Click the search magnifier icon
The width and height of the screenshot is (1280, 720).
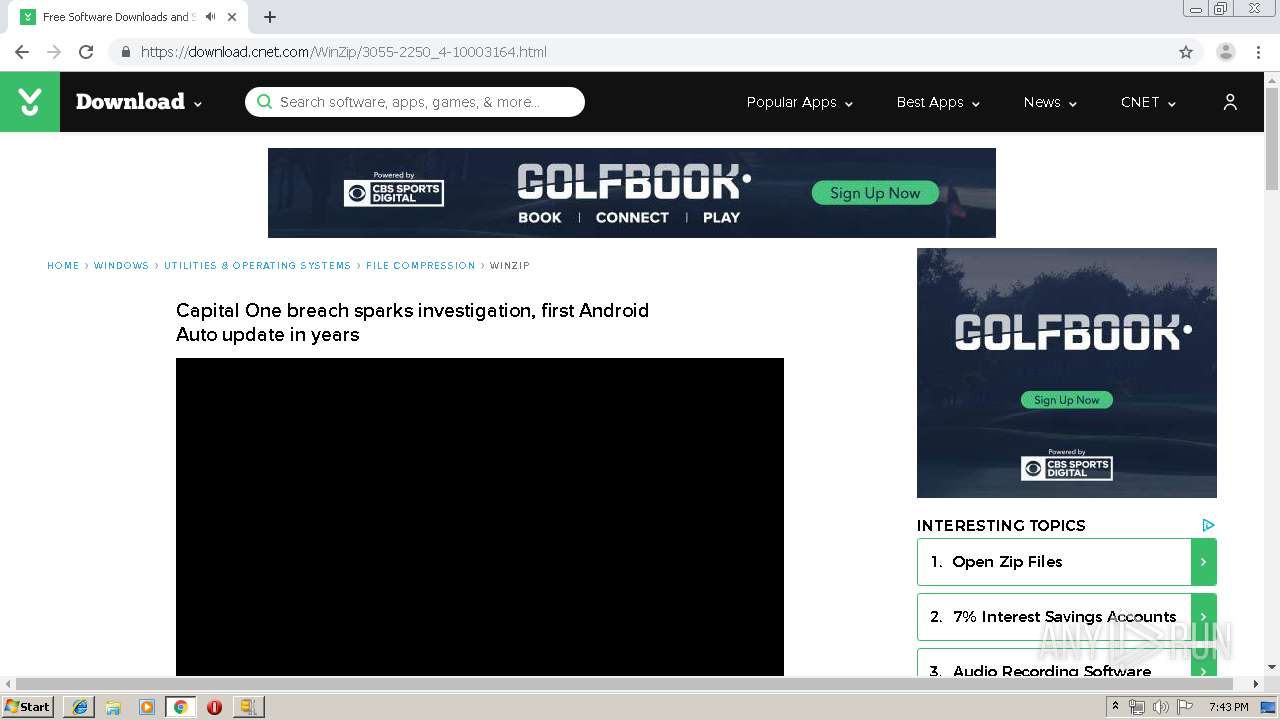pos(264,102)
